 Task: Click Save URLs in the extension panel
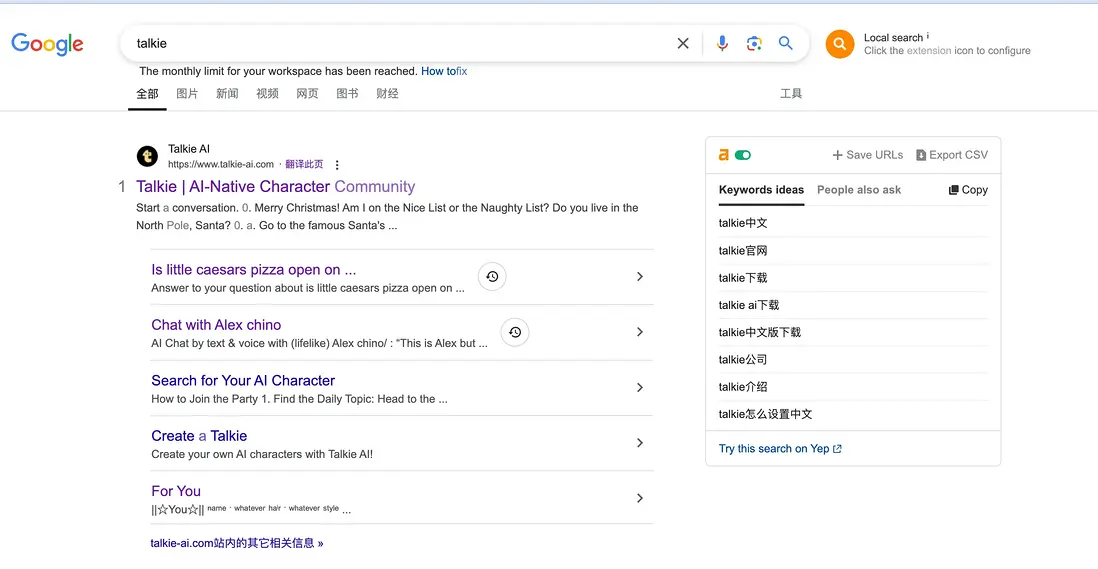(x=867, y=155)
